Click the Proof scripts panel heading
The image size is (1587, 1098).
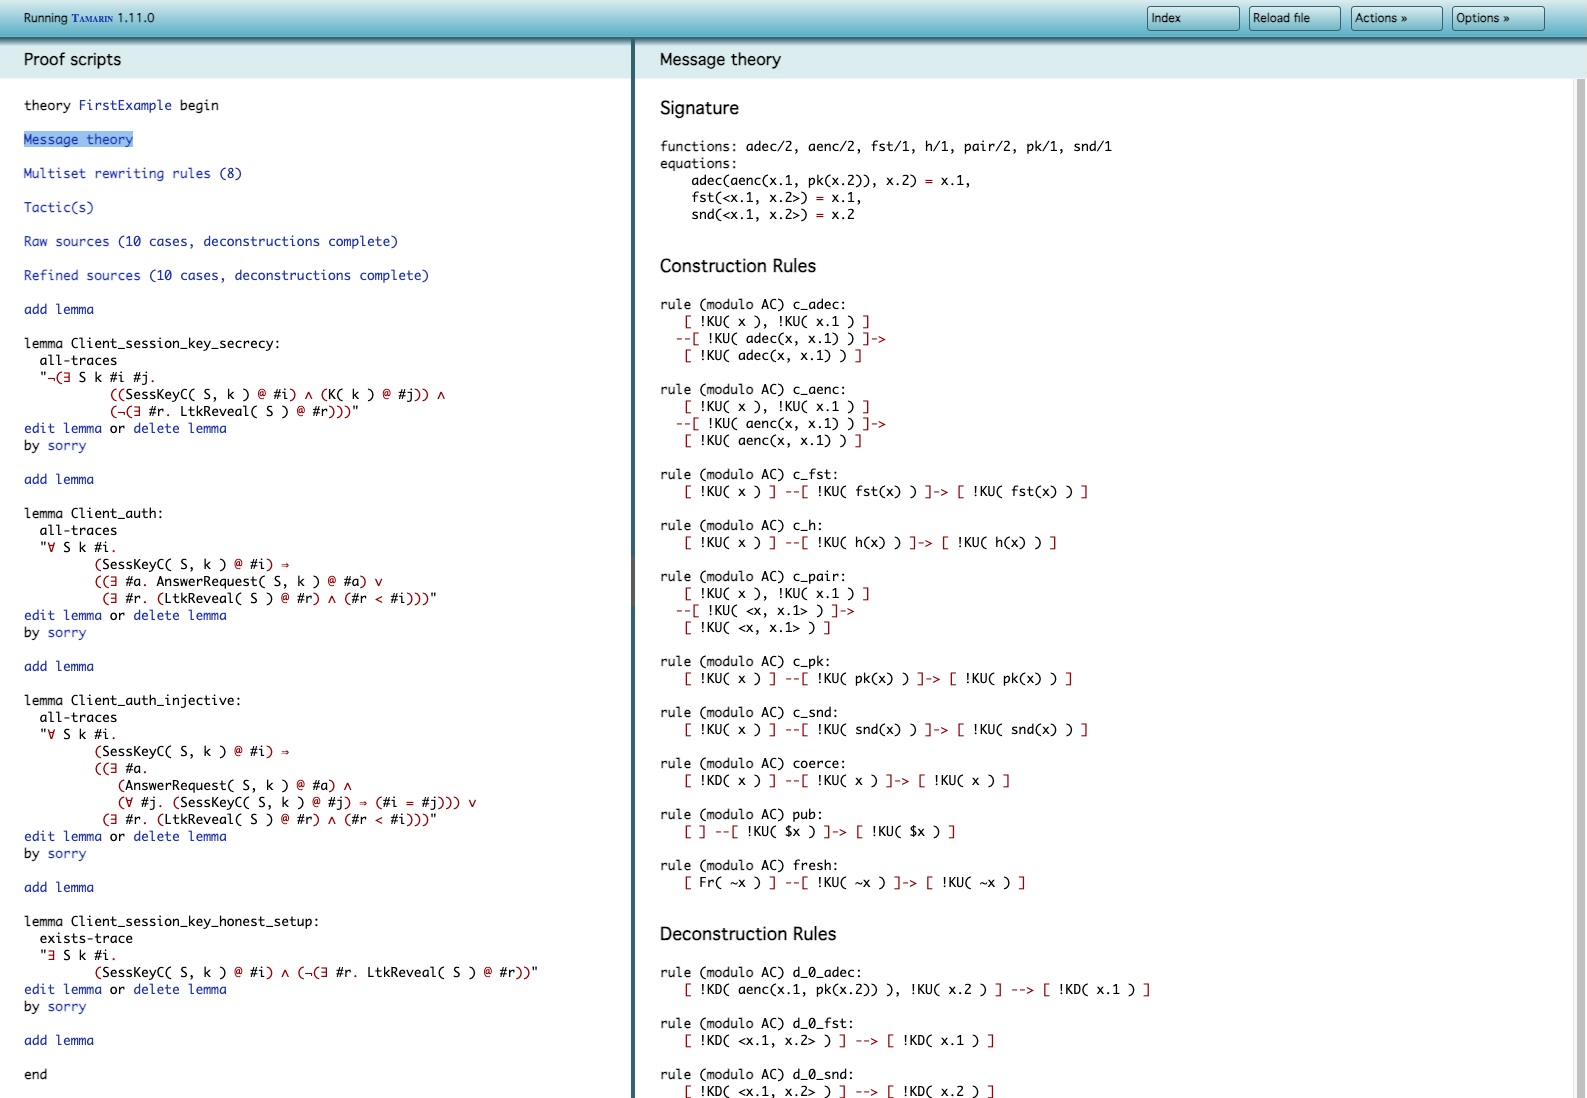[72, 59]
